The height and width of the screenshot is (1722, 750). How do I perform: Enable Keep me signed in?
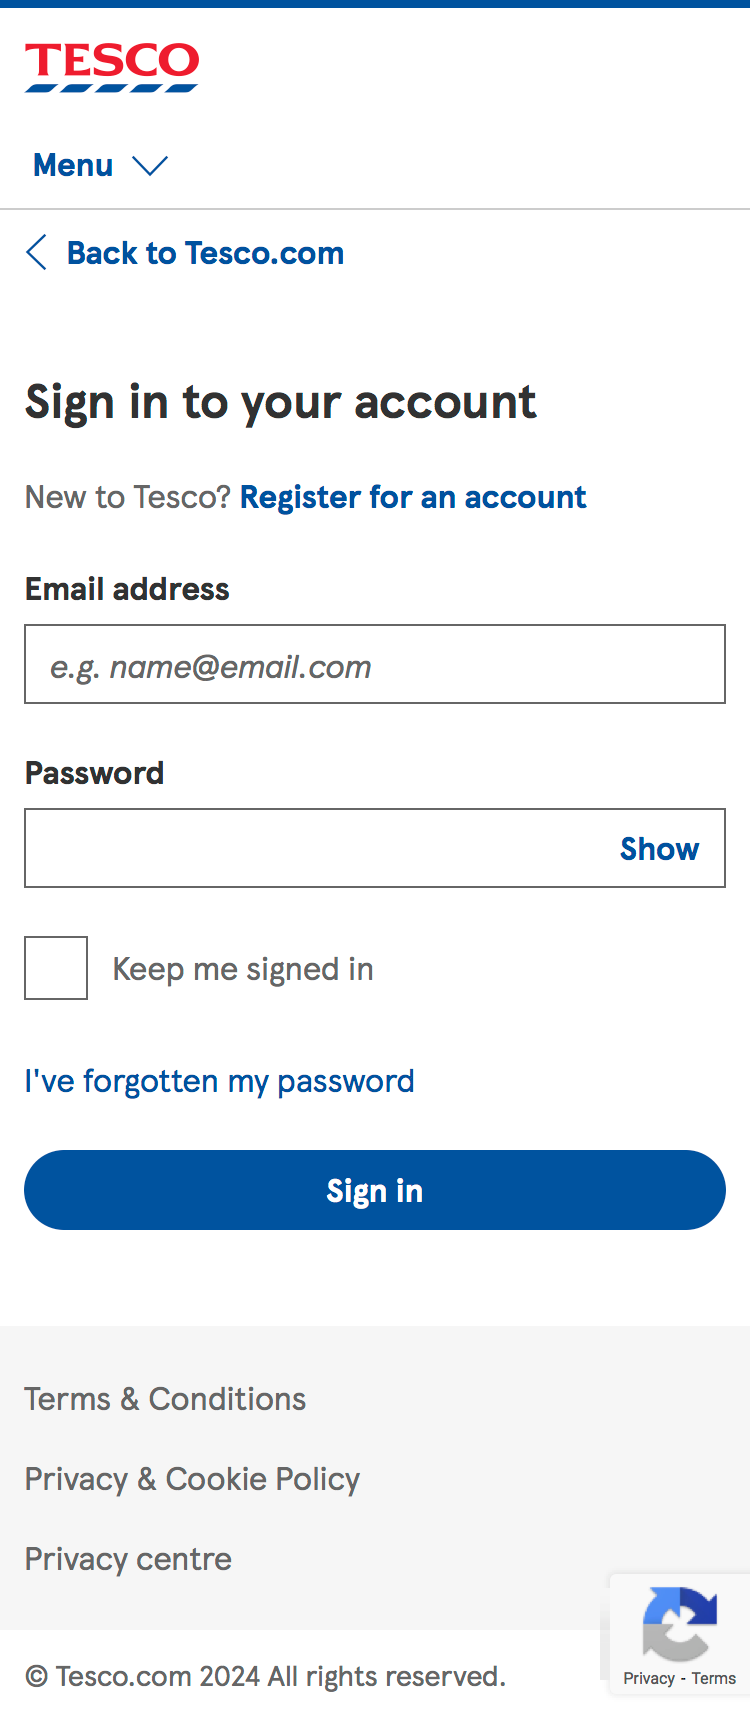tap(55, 967)
